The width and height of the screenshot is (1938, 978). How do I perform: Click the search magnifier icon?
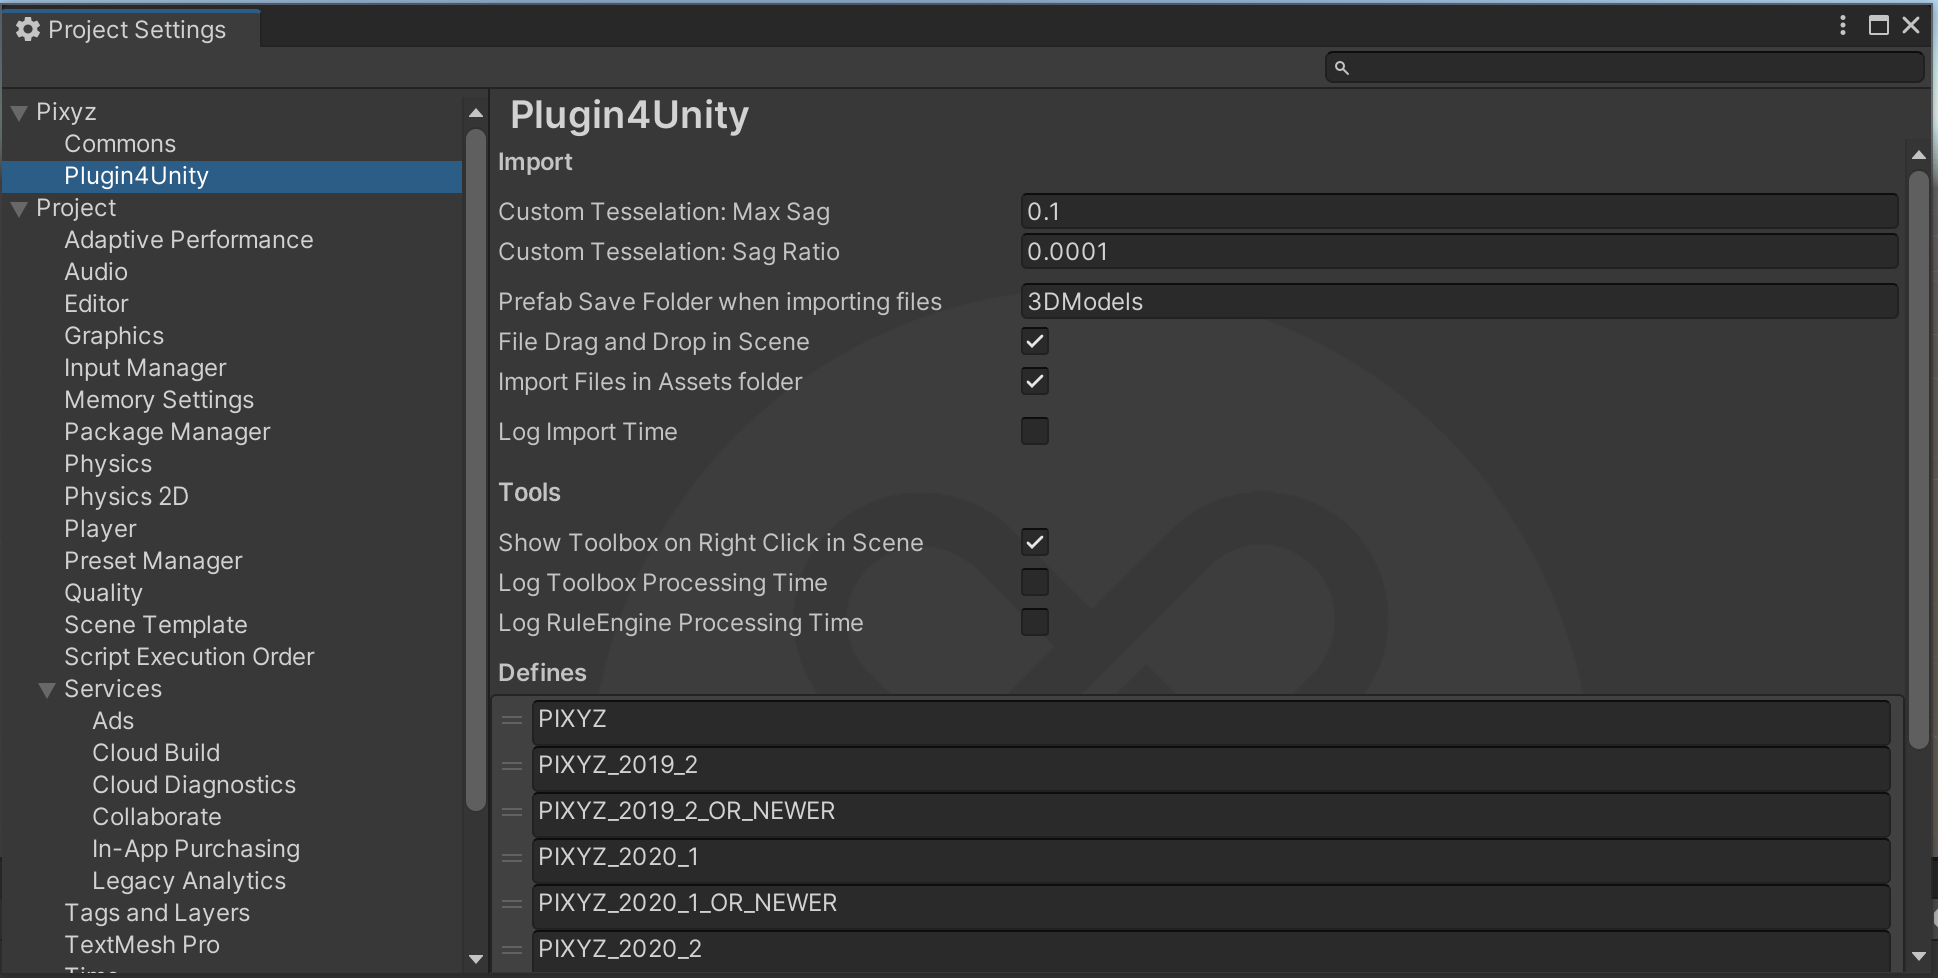(1342, 68)
